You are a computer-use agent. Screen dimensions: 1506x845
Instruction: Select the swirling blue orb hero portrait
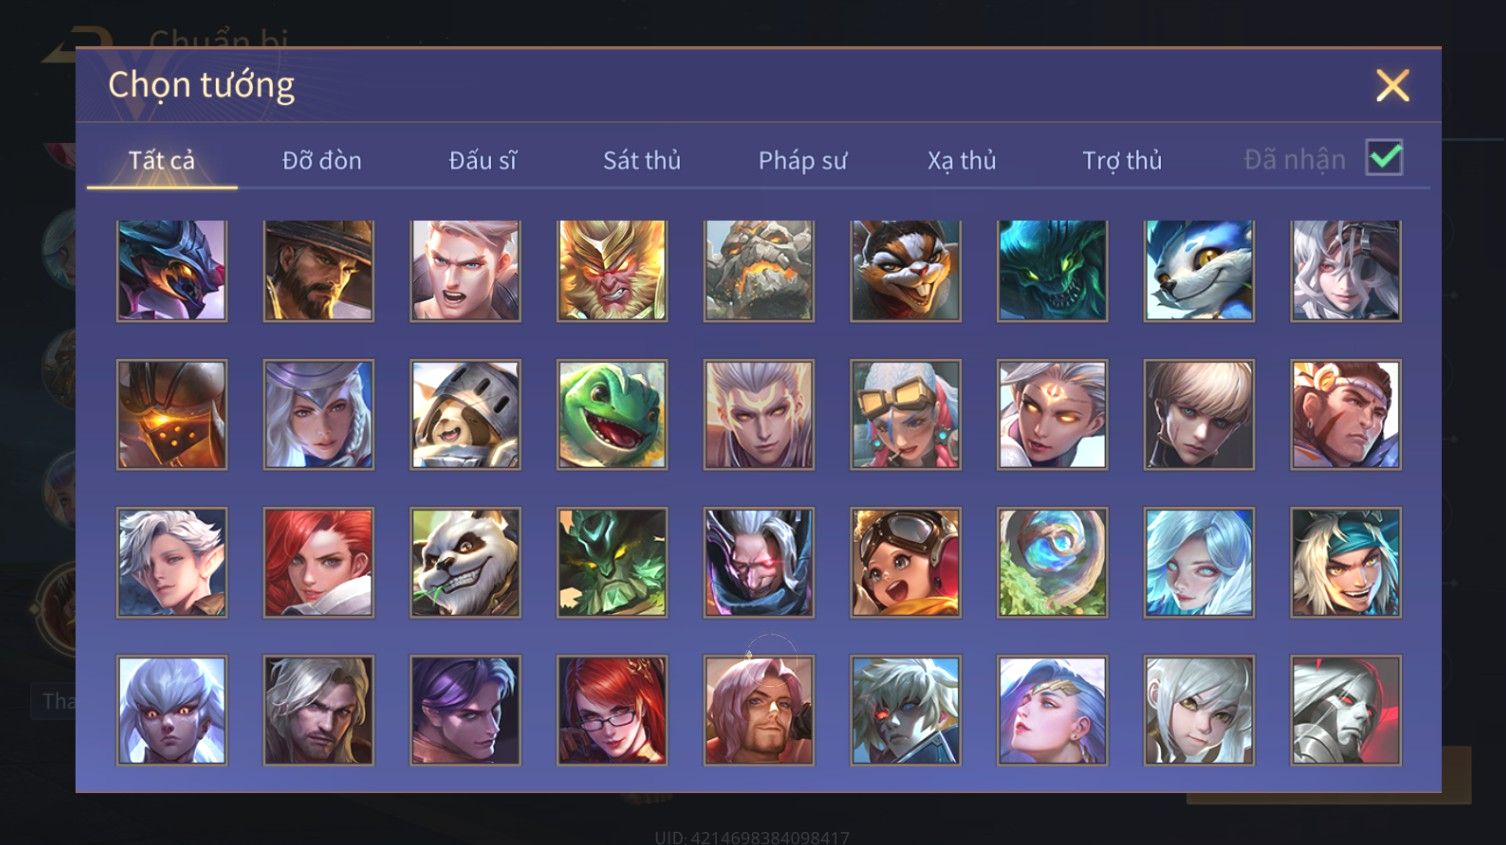[x=1052, y=562]
